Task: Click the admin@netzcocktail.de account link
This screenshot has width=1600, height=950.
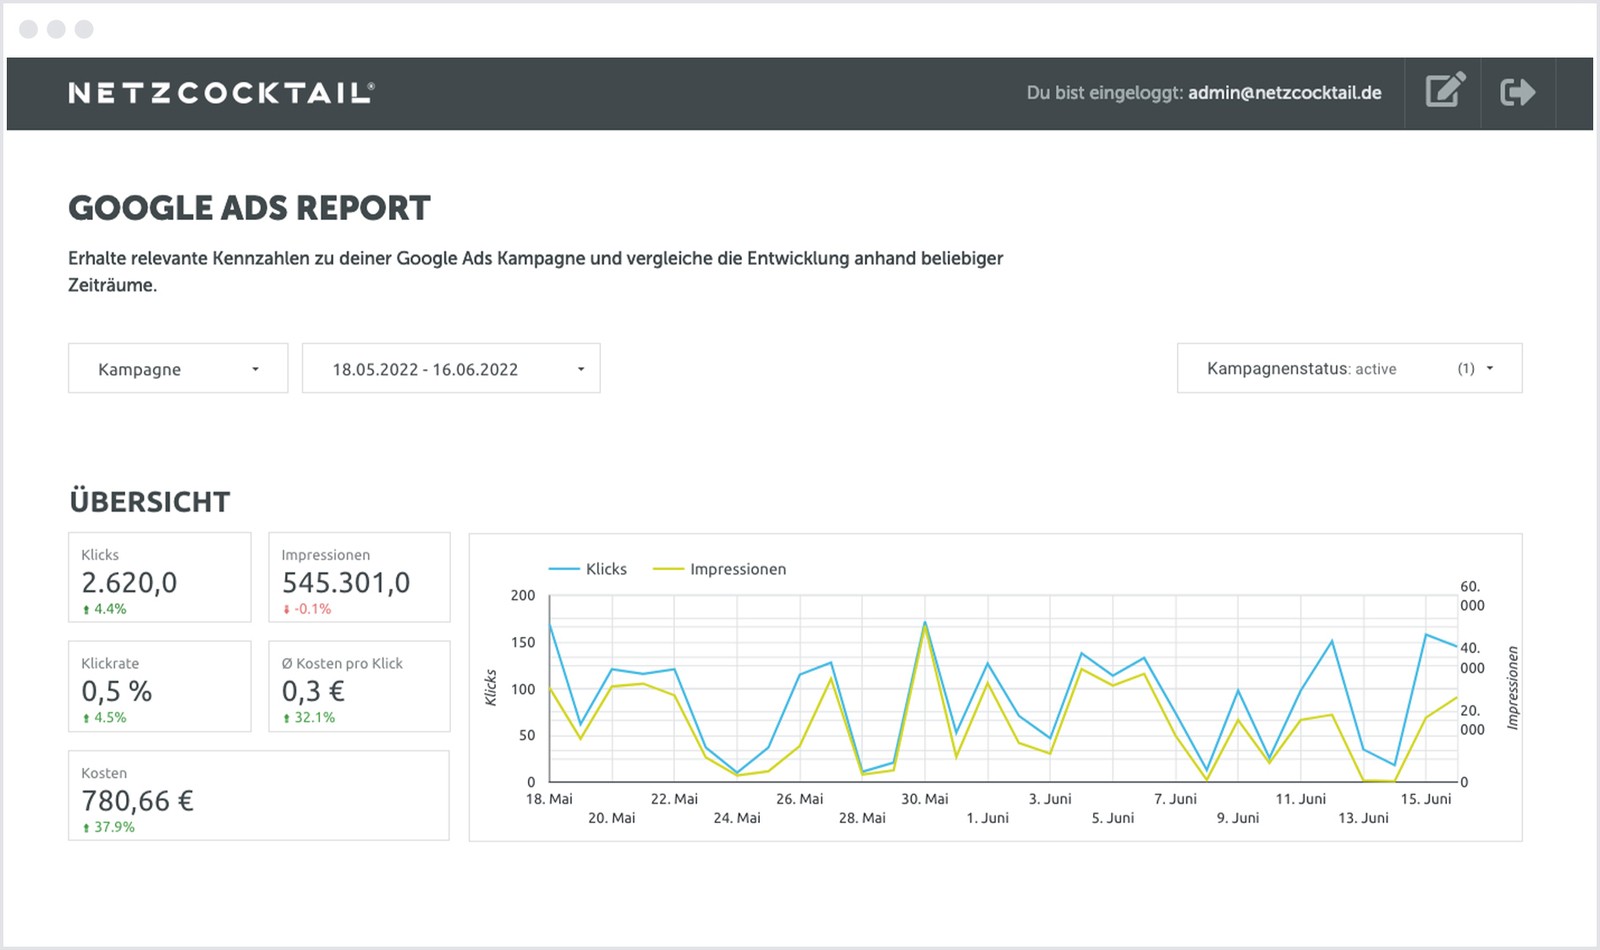Action: (x=1284, y=93)
